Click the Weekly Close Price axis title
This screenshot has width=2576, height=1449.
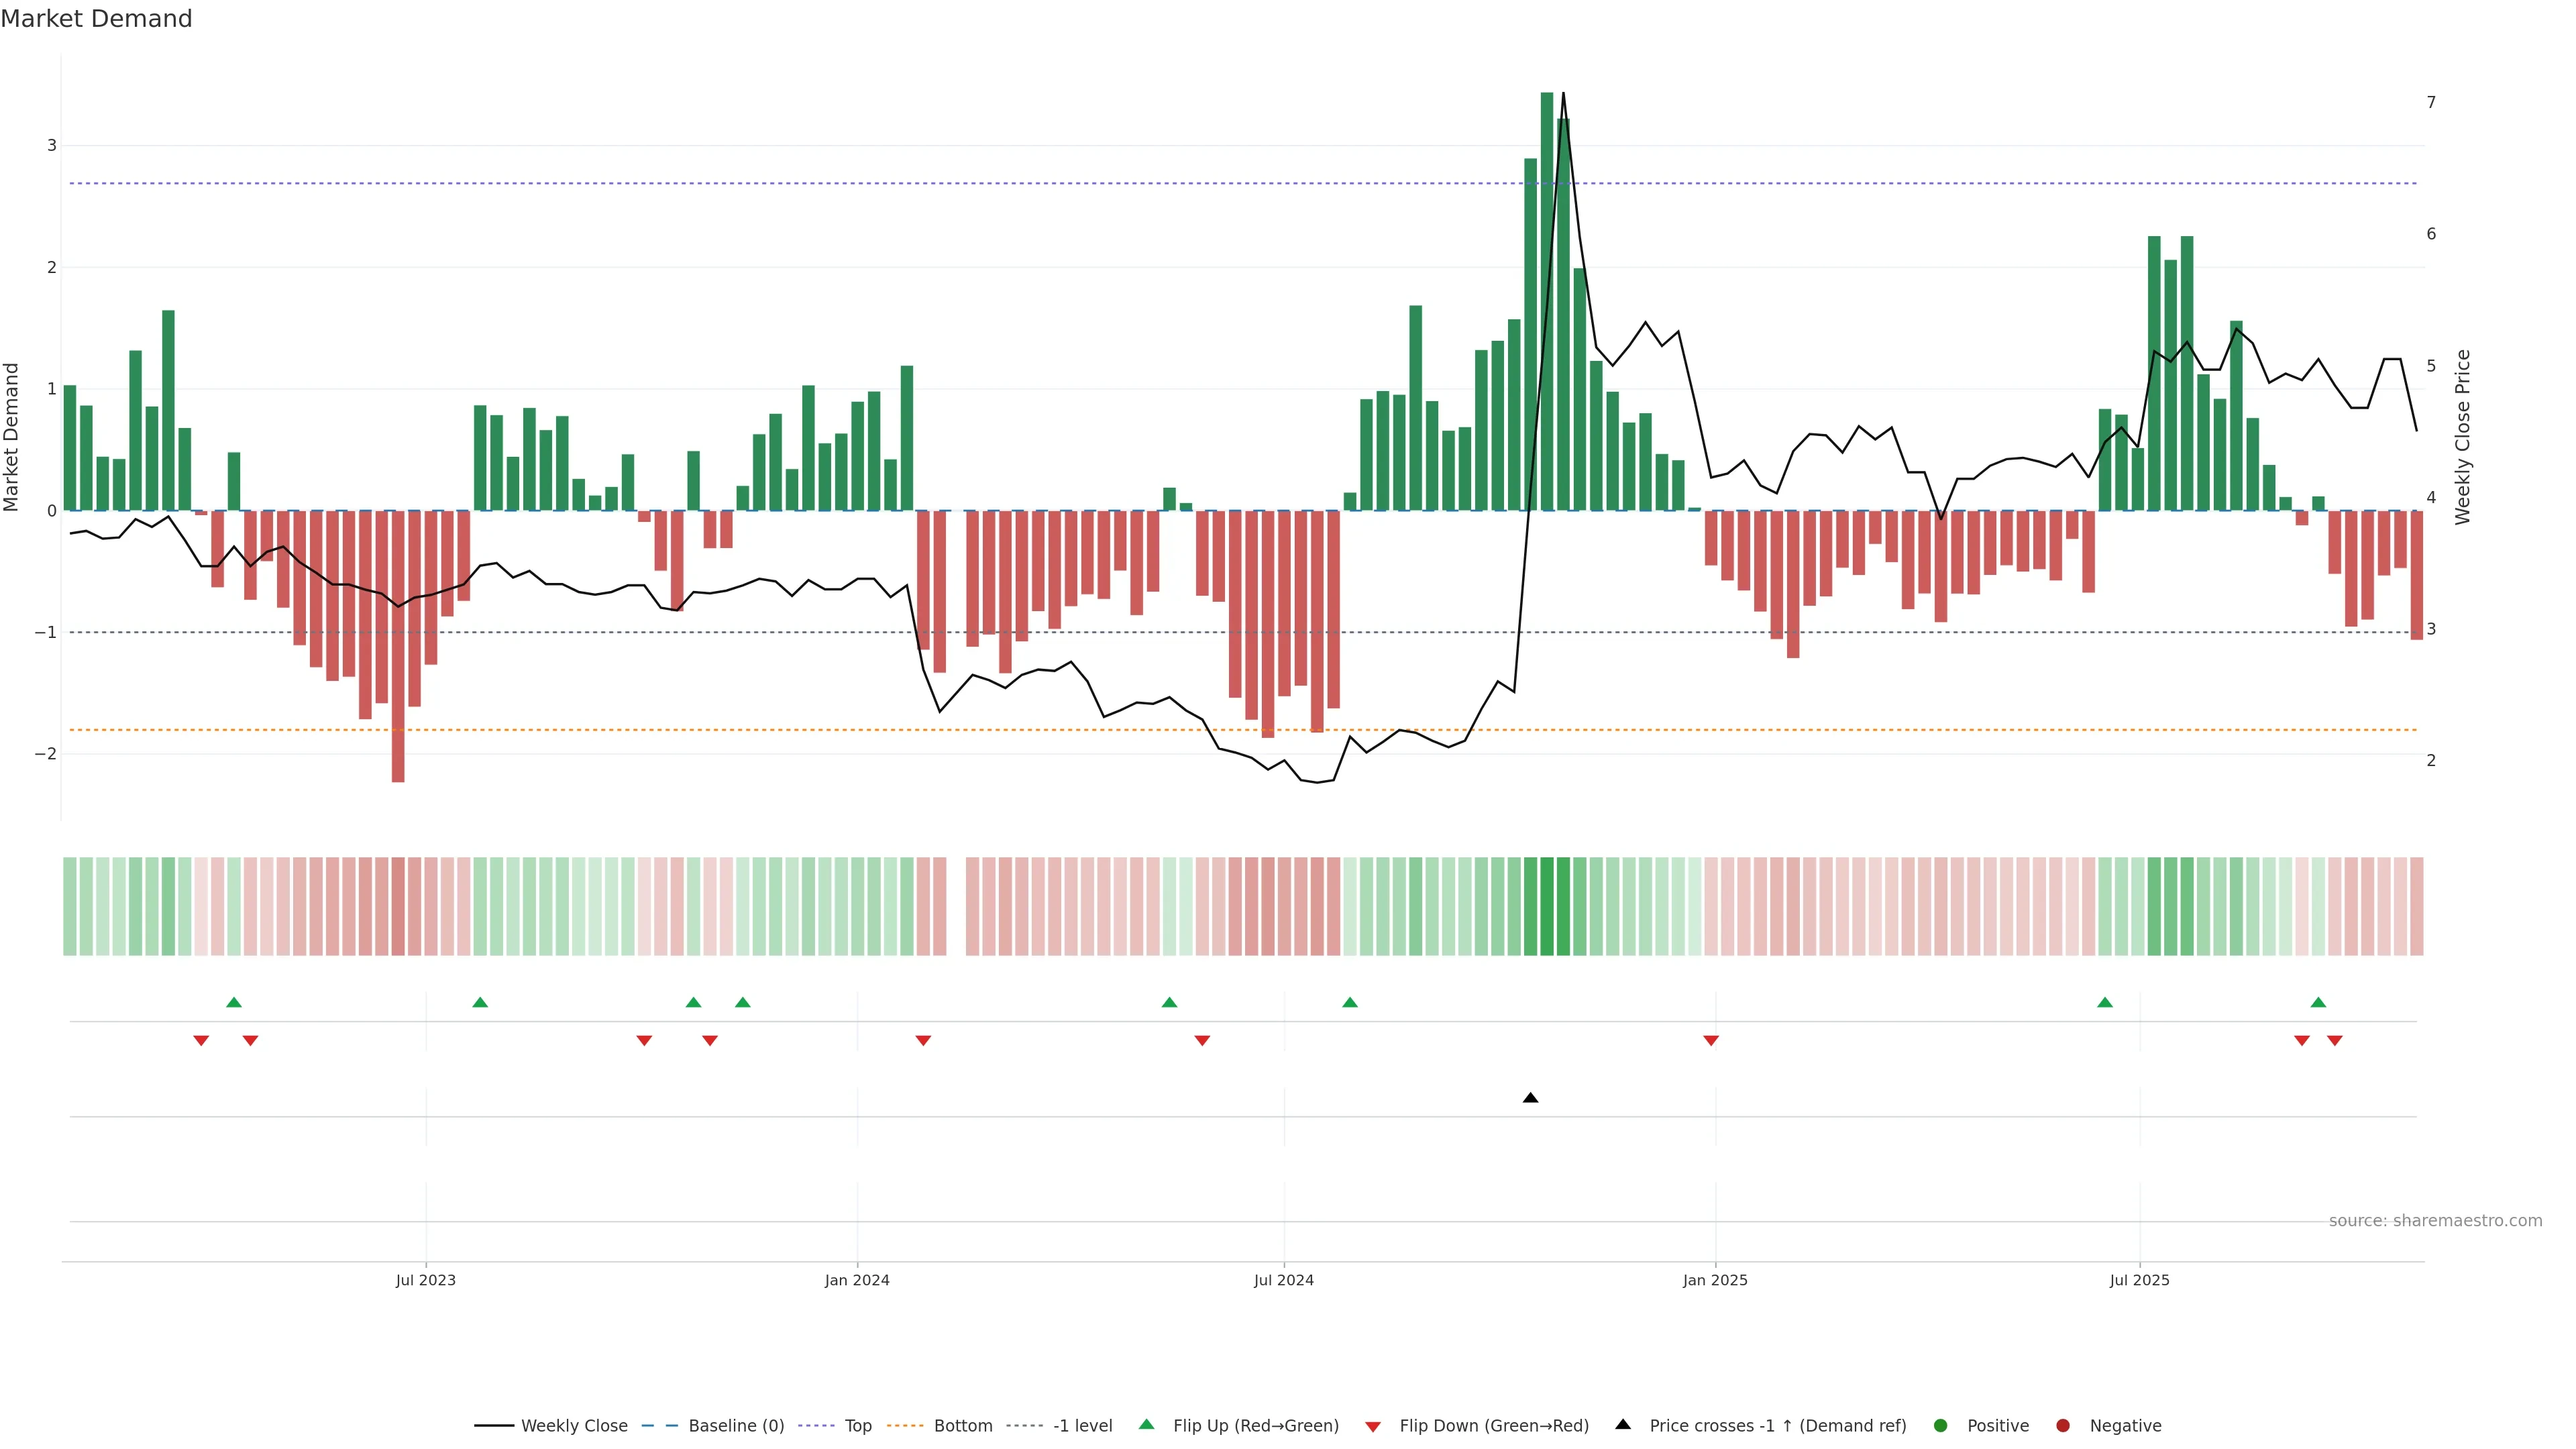point(2463,437)
